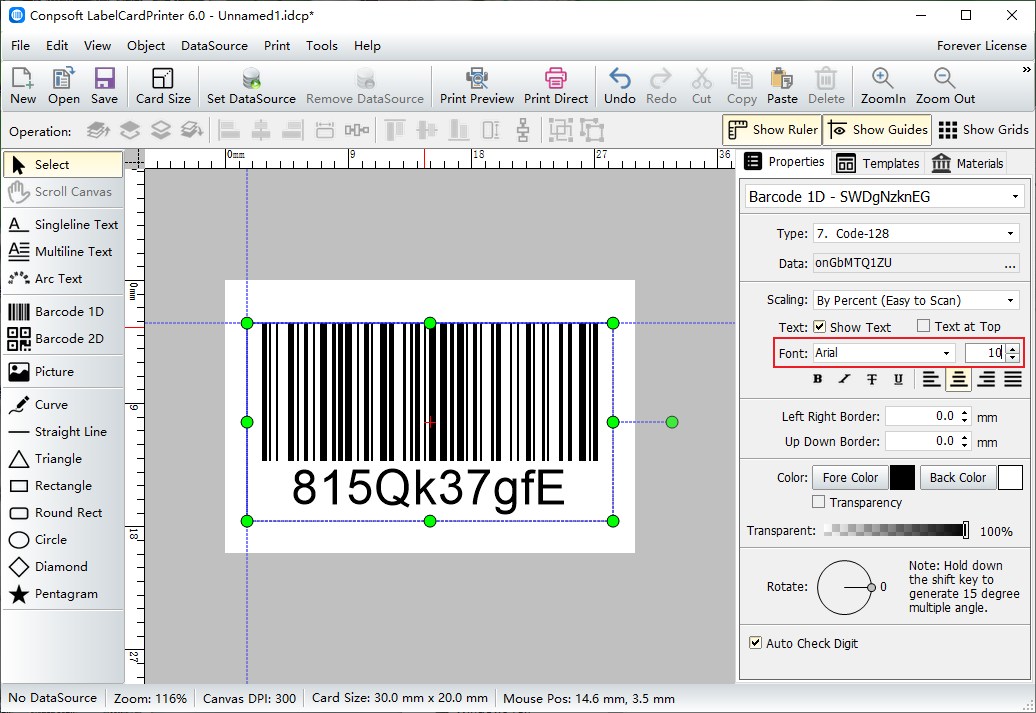
Task: Select the Round Rect tool
Action: [x=63, y=513]
